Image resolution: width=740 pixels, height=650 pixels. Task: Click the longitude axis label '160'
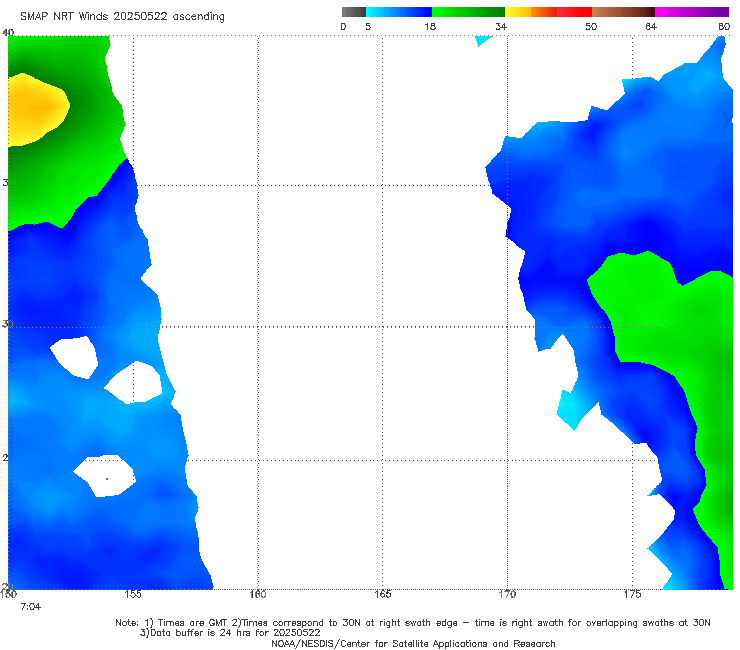click(x=258, y=594)
